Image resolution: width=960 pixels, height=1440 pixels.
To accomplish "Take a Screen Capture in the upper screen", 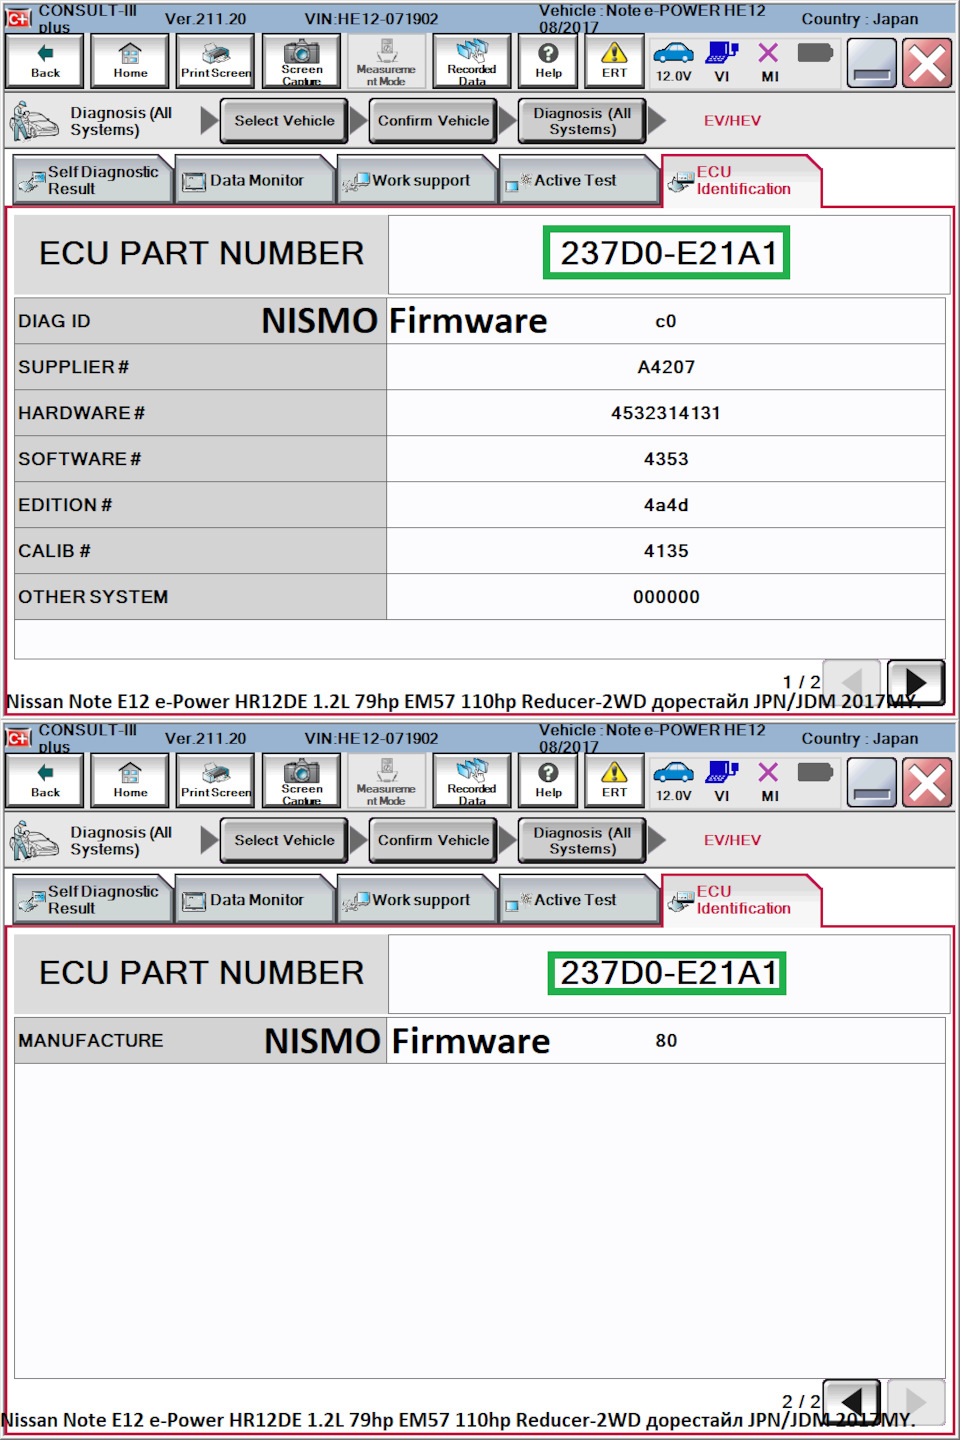I will pyautogui.click(x=301, y=61).
